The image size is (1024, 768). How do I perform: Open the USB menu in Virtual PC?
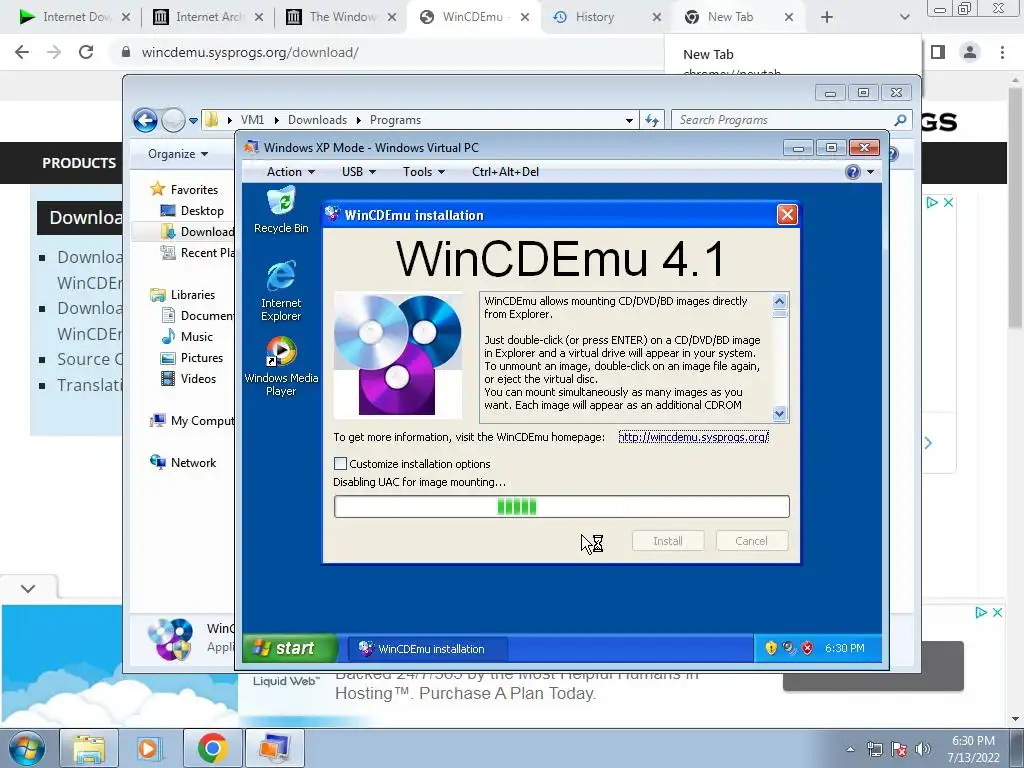(x=359, y=172)
